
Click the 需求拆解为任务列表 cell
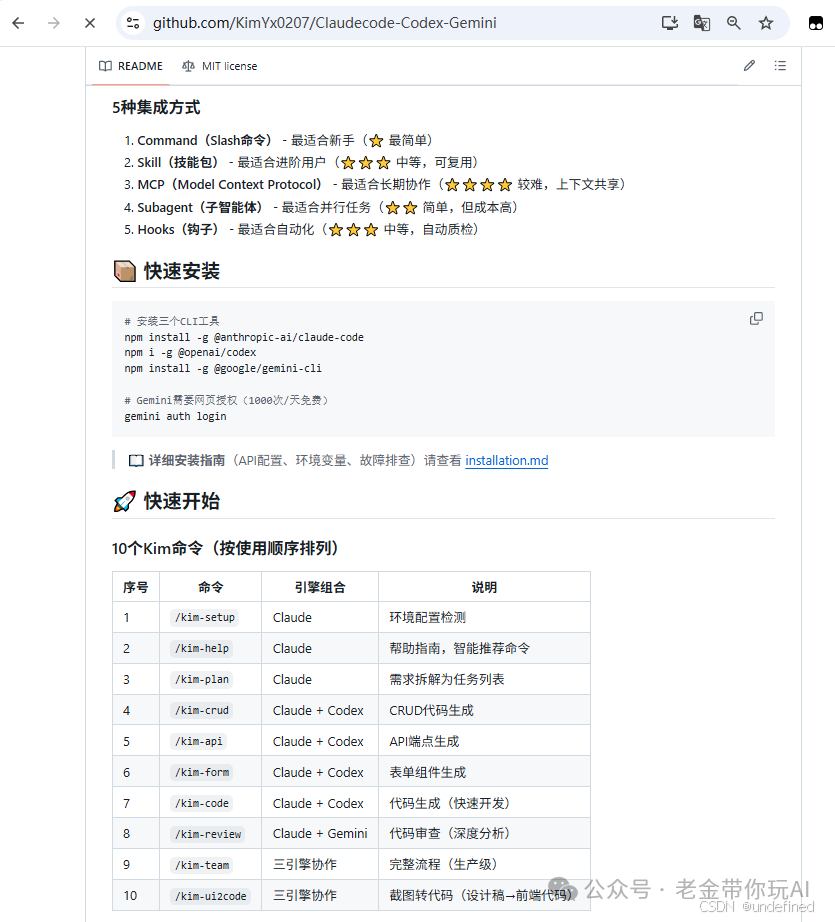tap(484, 679)
